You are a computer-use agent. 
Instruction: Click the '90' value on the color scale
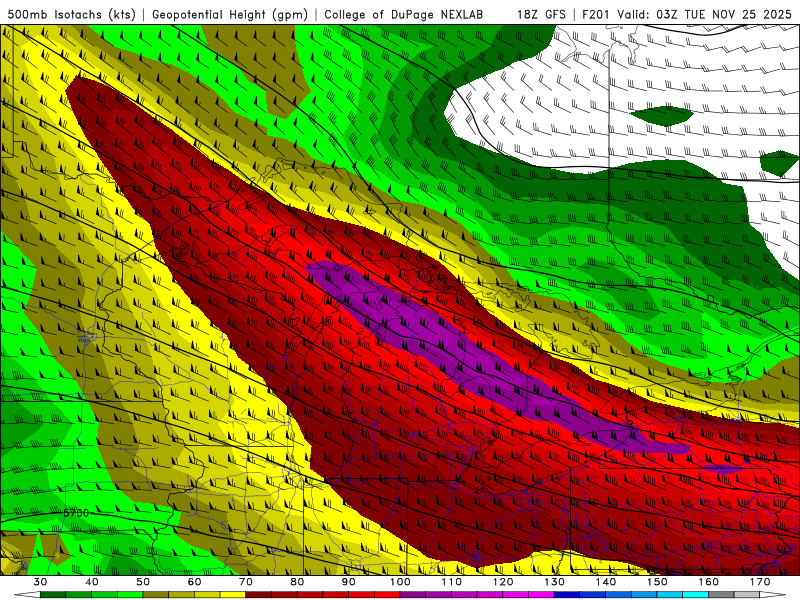coord(349,582)
